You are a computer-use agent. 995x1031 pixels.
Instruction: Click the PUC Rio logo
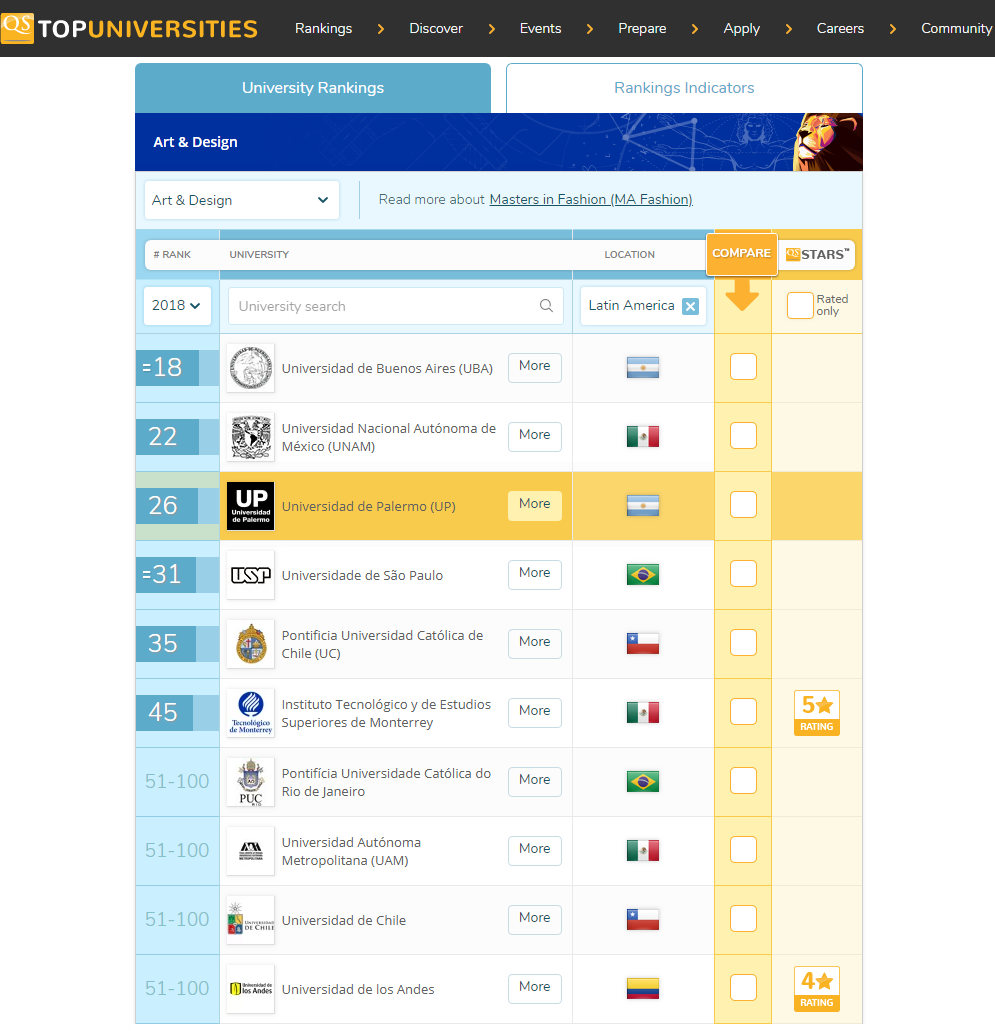251,782
